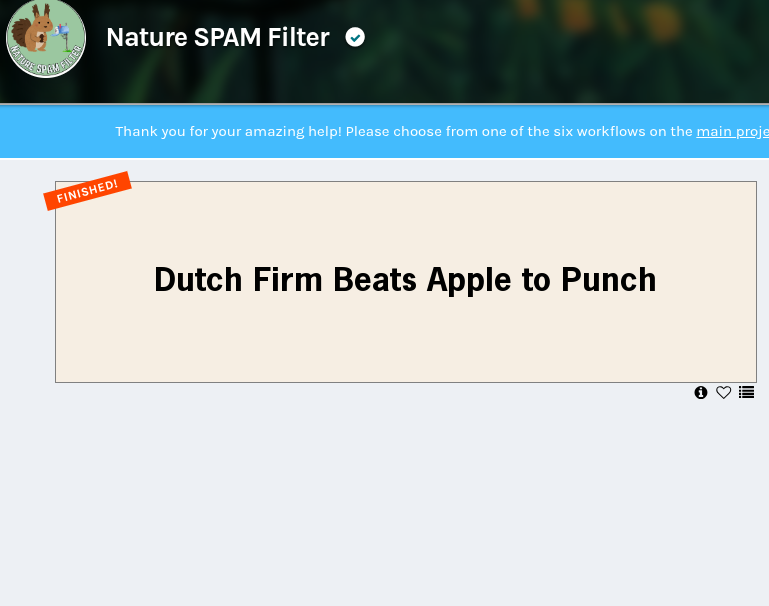Click the word Apple in headline

469,280
